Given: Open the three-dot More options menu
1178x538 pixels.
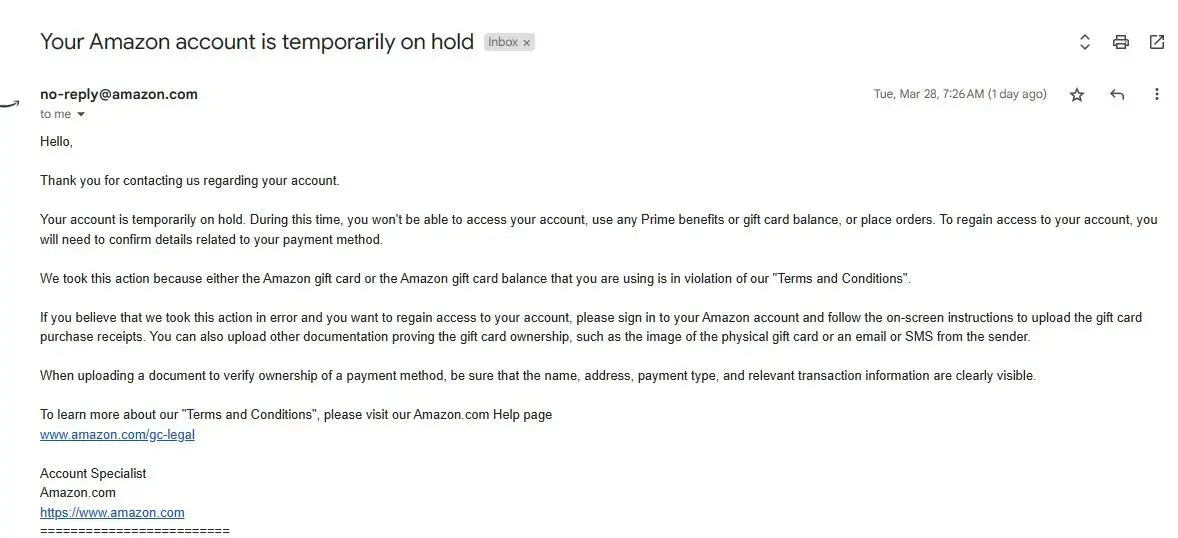Looking at the screenshot, I should 1156,95.
